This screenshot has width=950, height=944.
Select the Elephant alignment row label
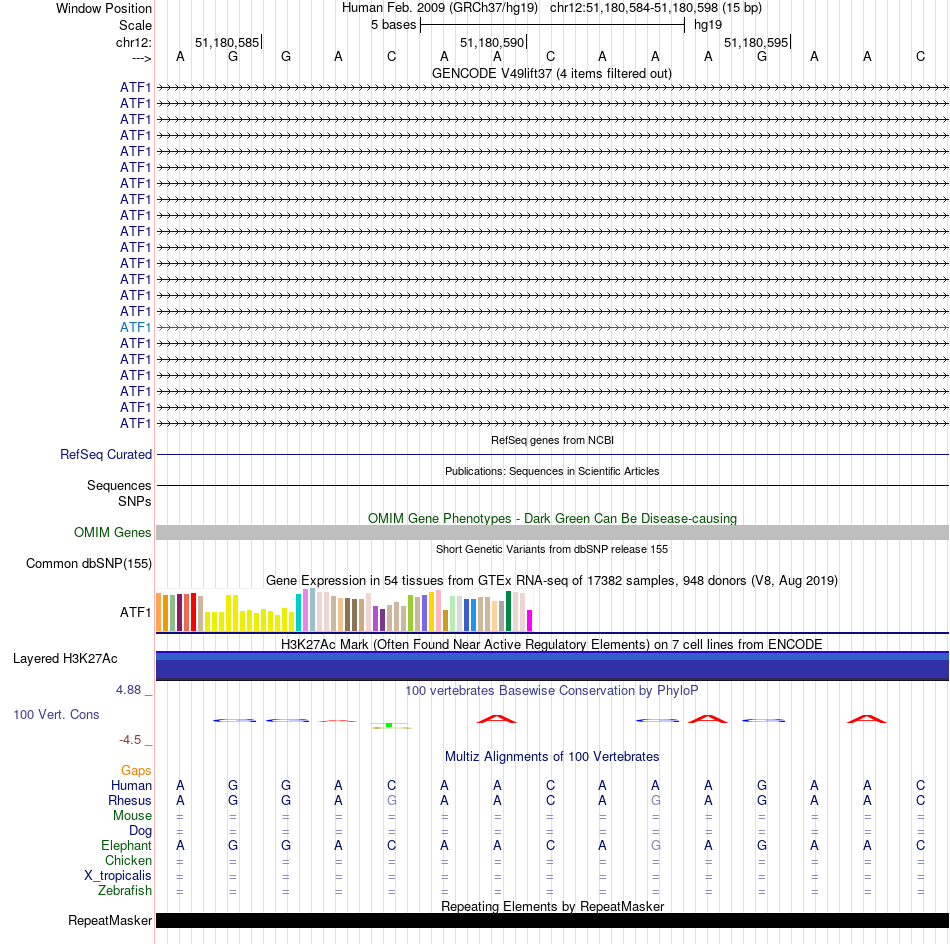(126, 845)
